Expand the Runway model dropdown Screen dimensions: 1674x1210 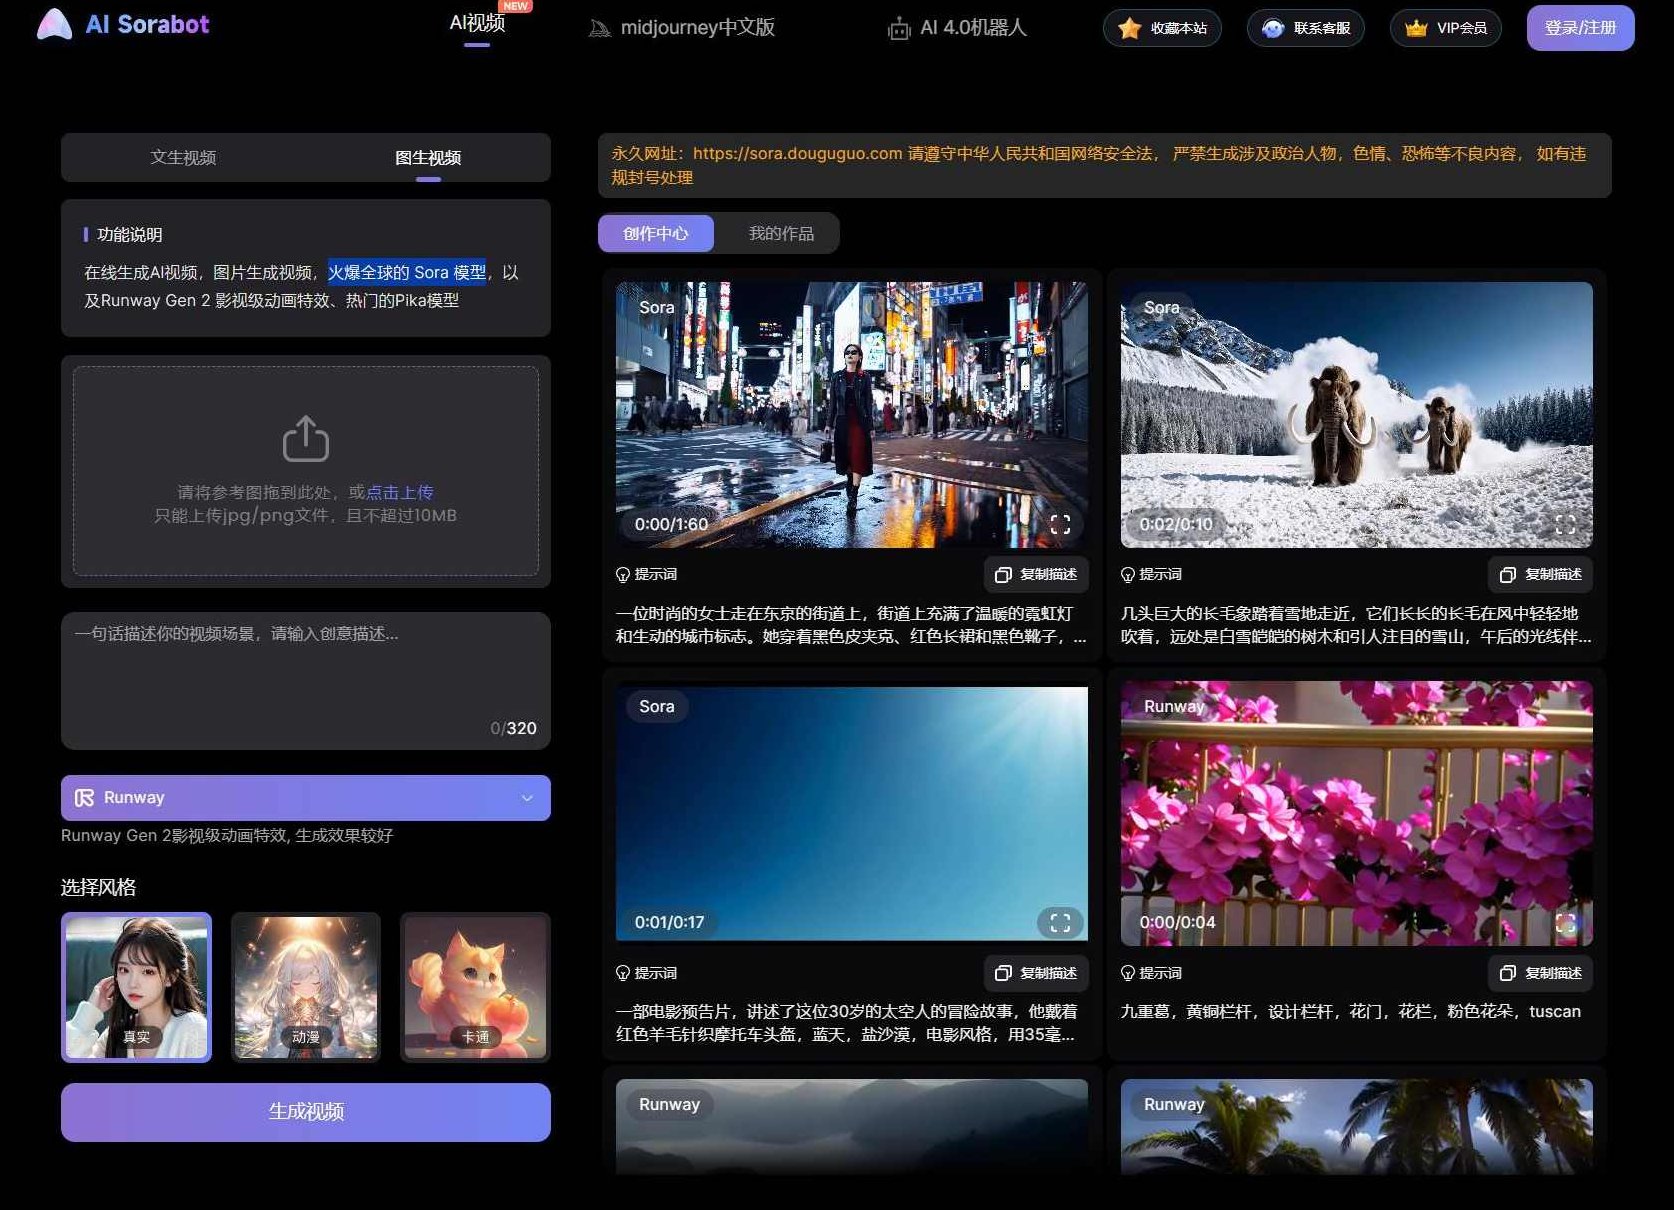click(528, 797)
